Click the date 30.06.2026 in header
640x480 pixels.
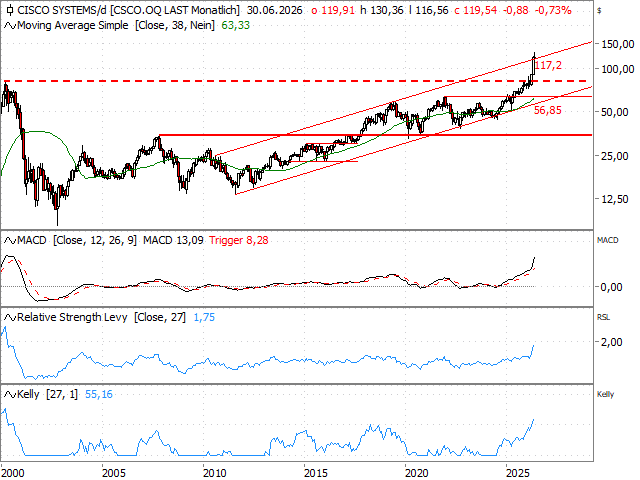pos(275,10)
